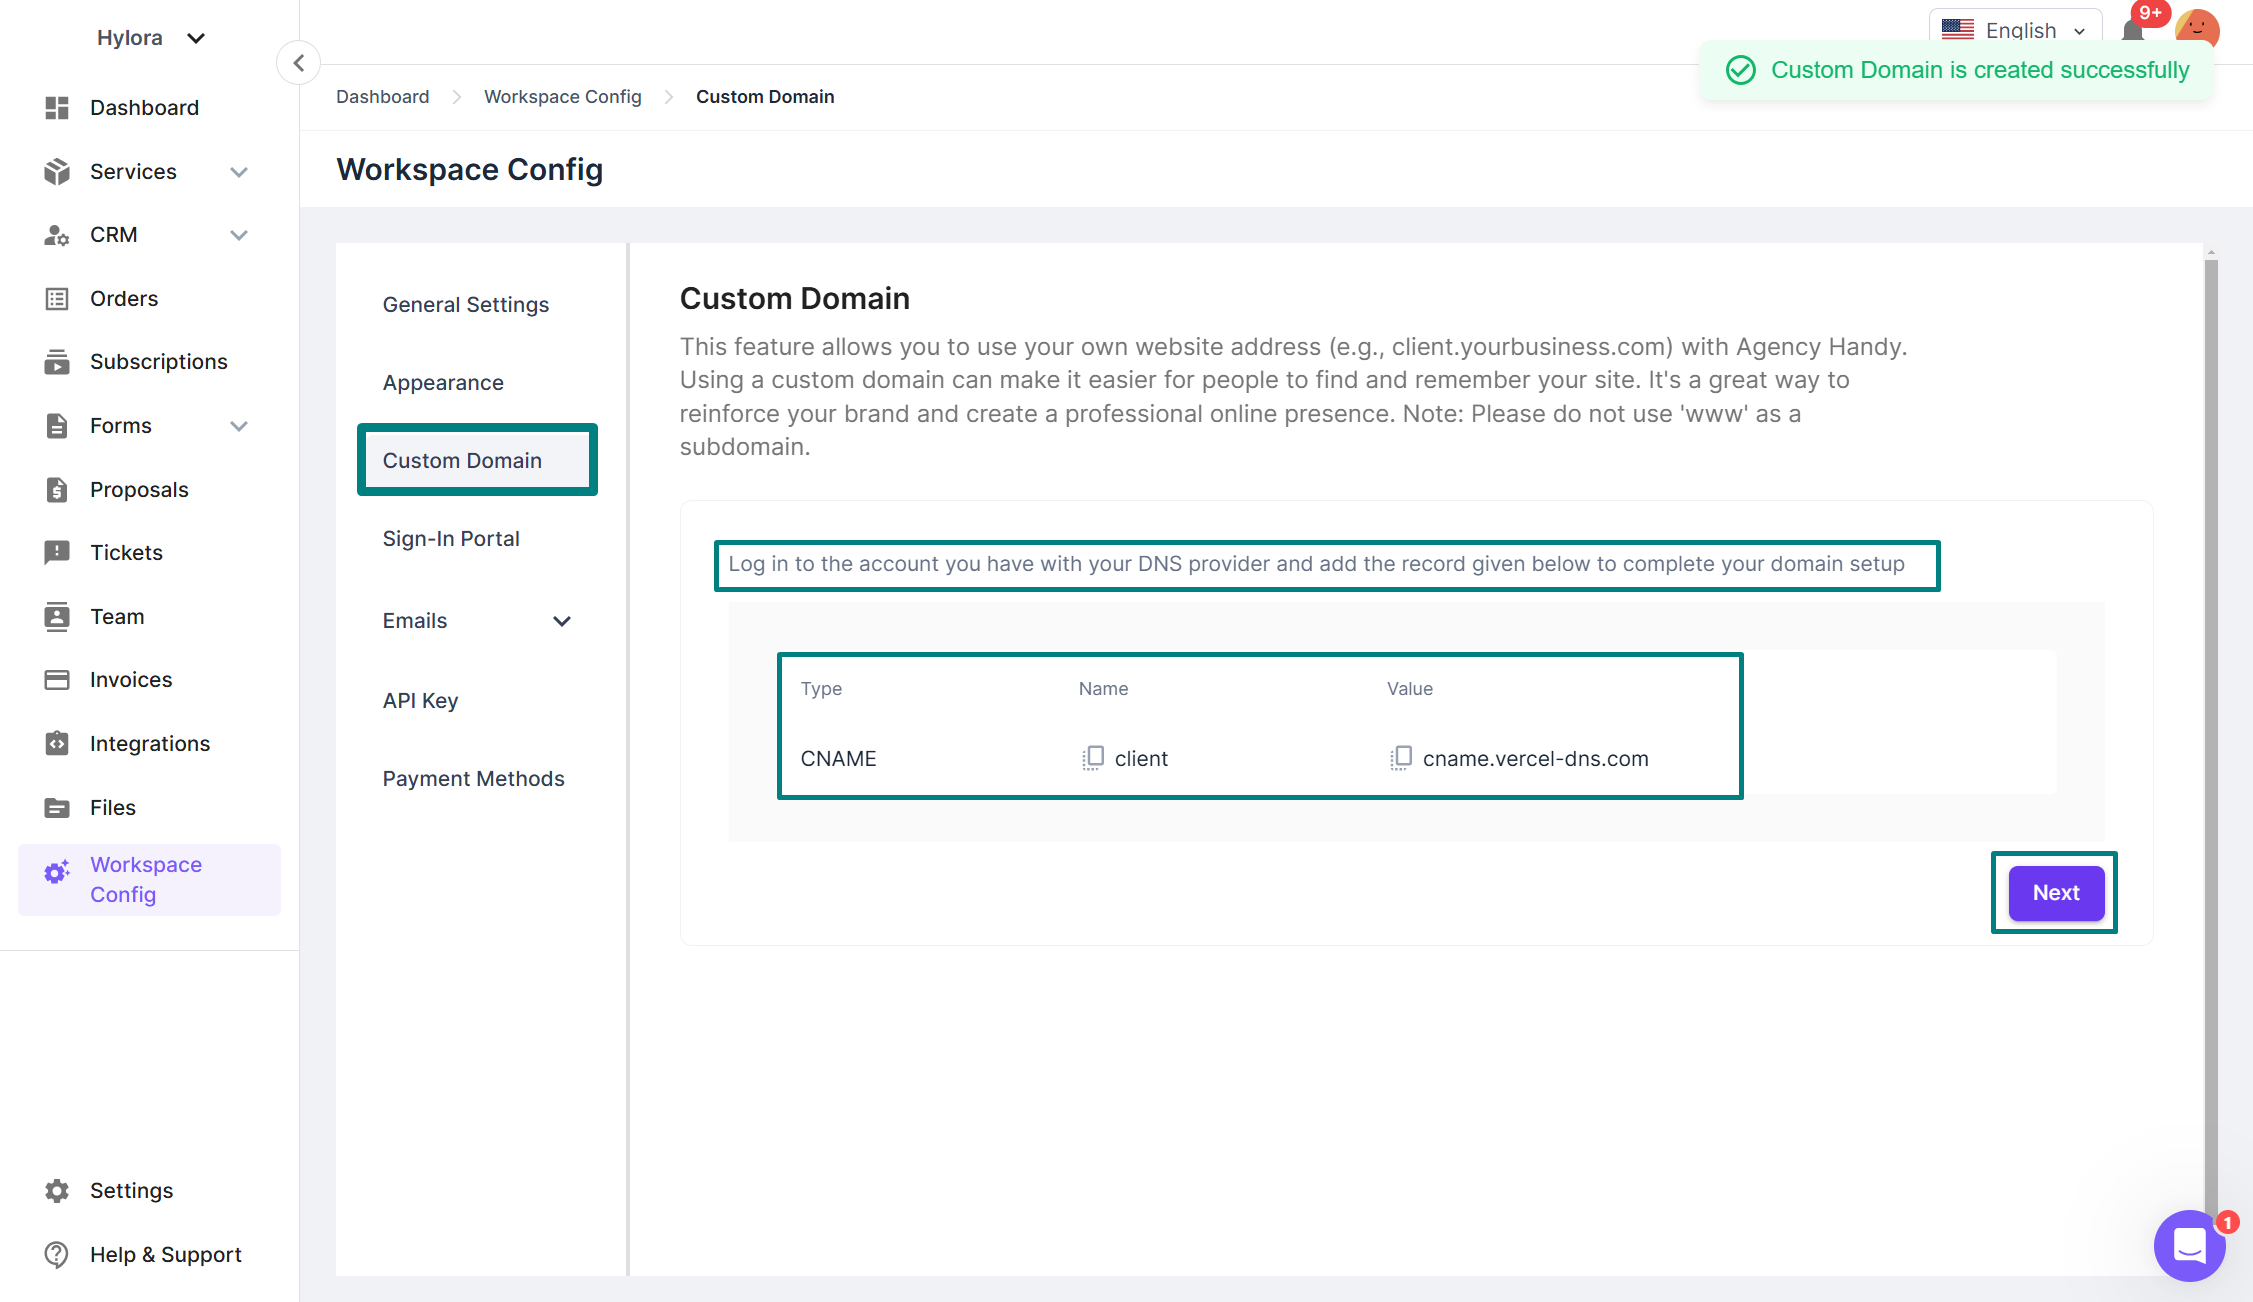Follow the Workspace Config breadcrumb link
The height and width of the screenshot is (1302, 2253).
pyautogui.click(x=562, y=97)
